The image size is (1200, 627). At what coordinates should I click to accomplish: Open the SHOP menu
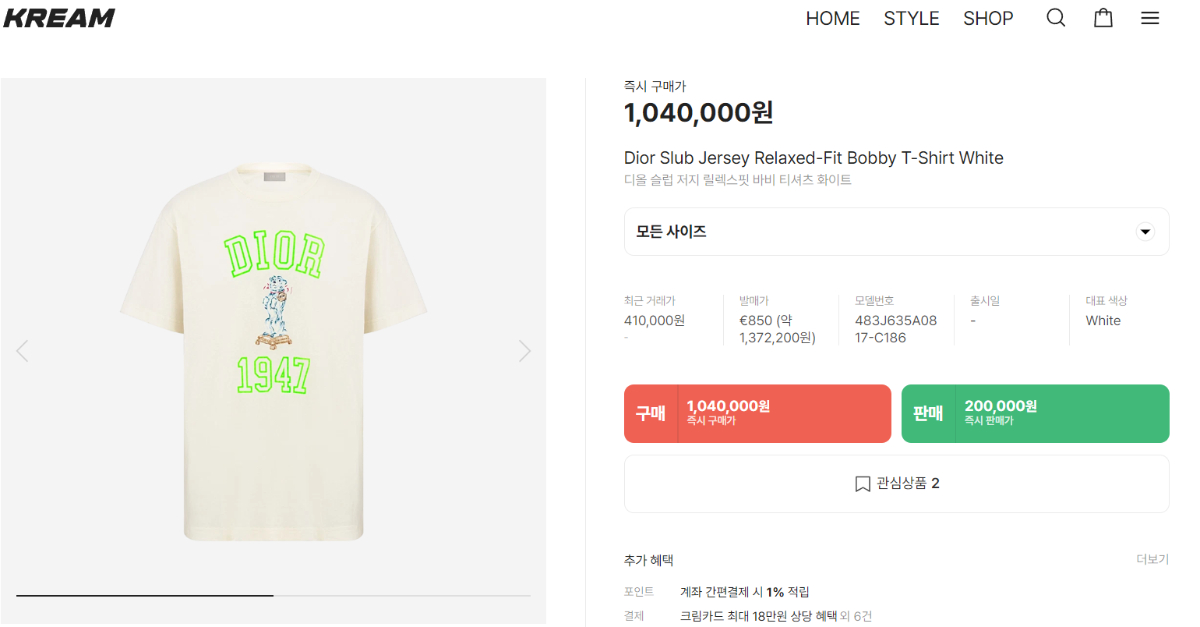988,18
